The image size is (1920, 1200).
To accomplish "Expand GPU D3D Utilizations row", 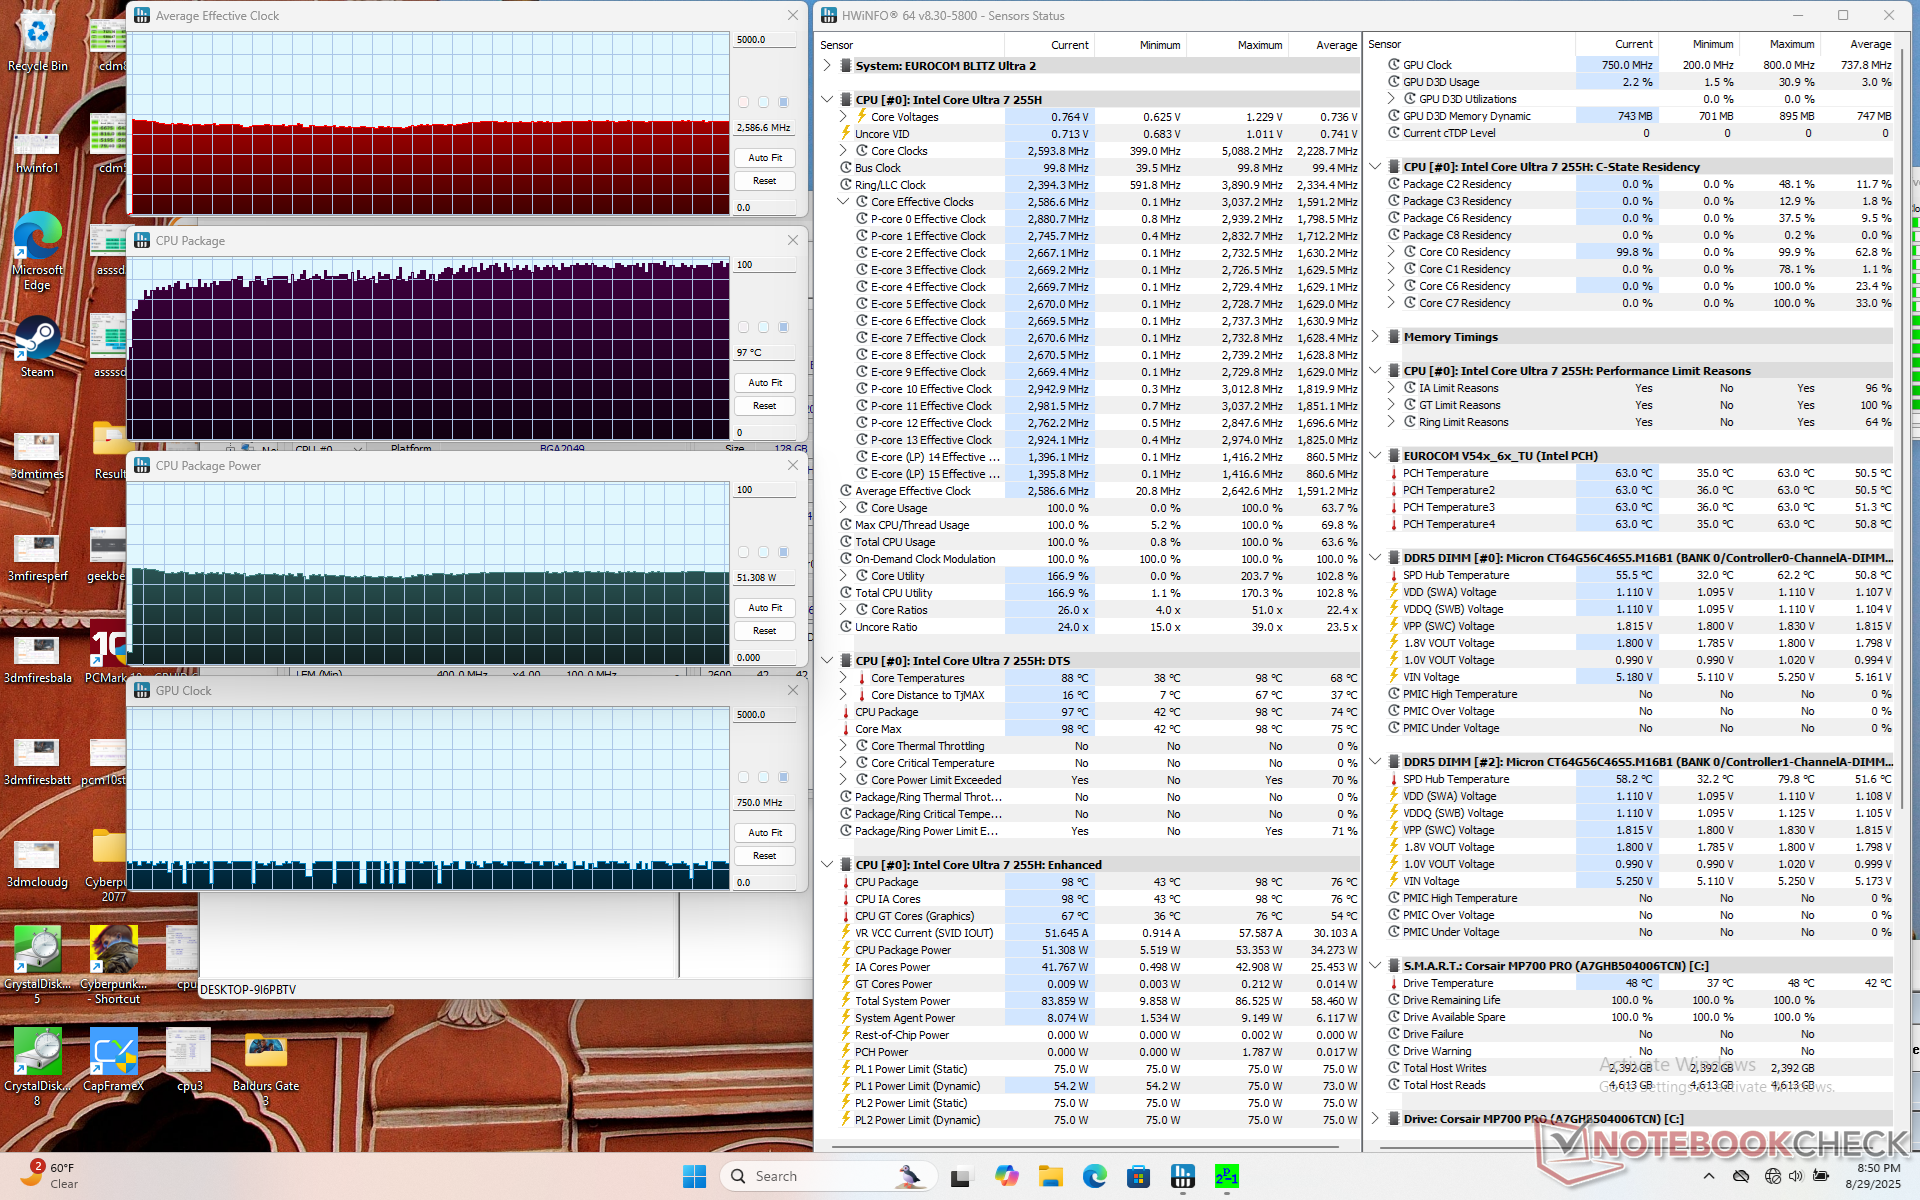I will [1391, 99].
